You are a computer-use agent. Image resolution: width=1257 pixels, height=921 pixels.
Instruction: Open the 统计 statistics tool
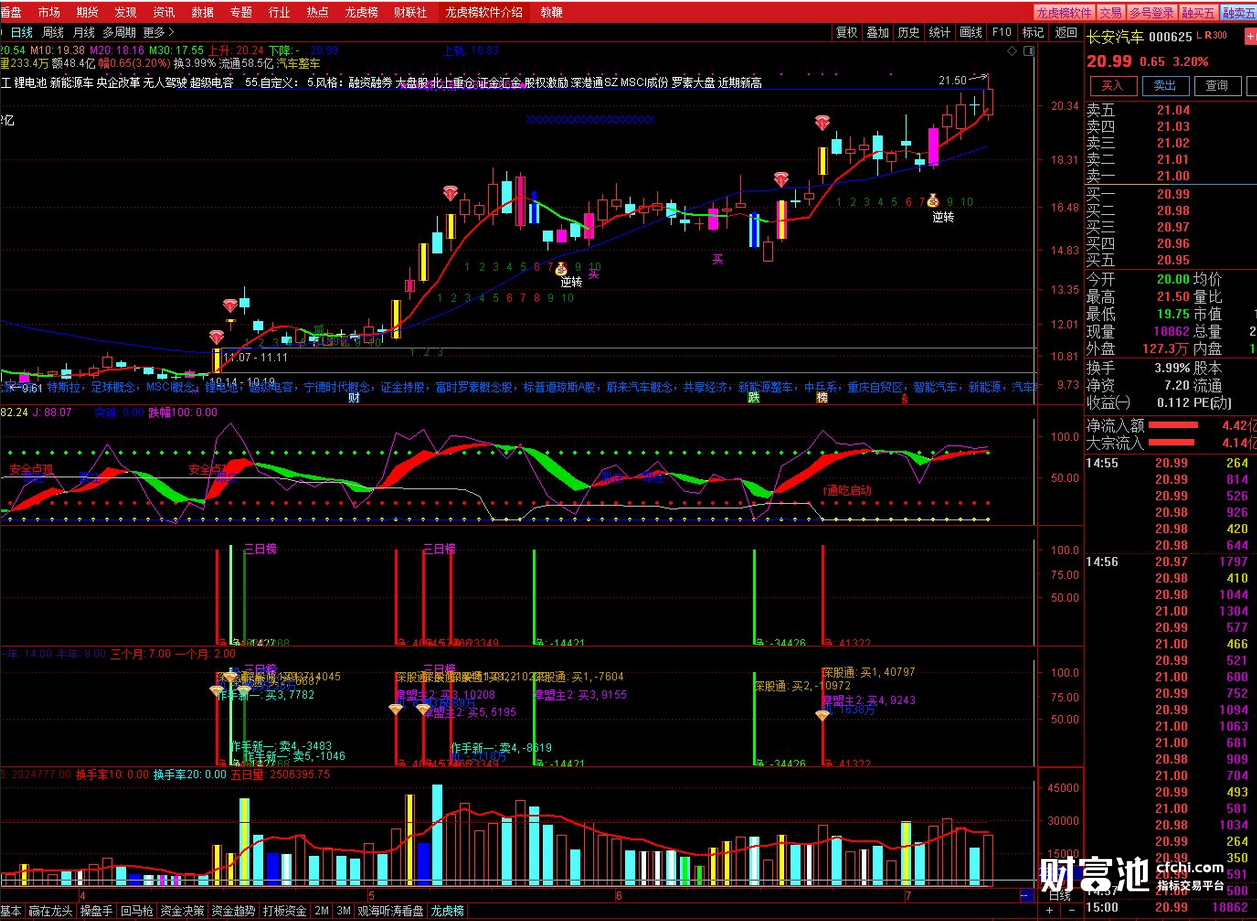coord(939,32)
